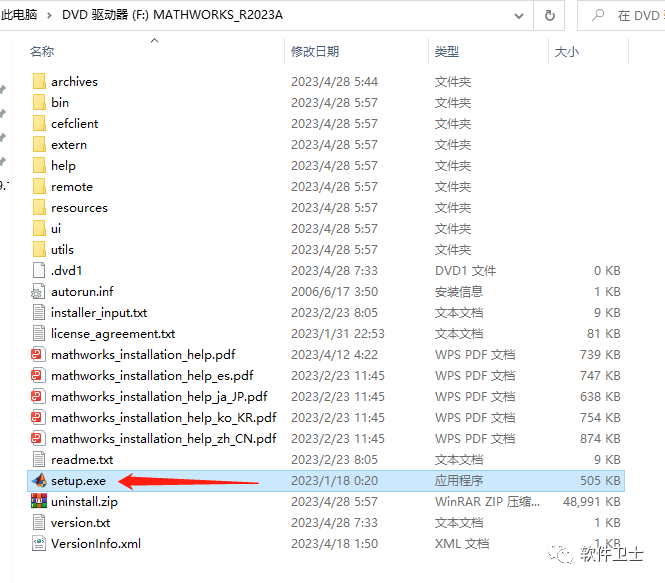
Task: Click the uninstall.zip WinRAR icon
Action: point(39,501)
